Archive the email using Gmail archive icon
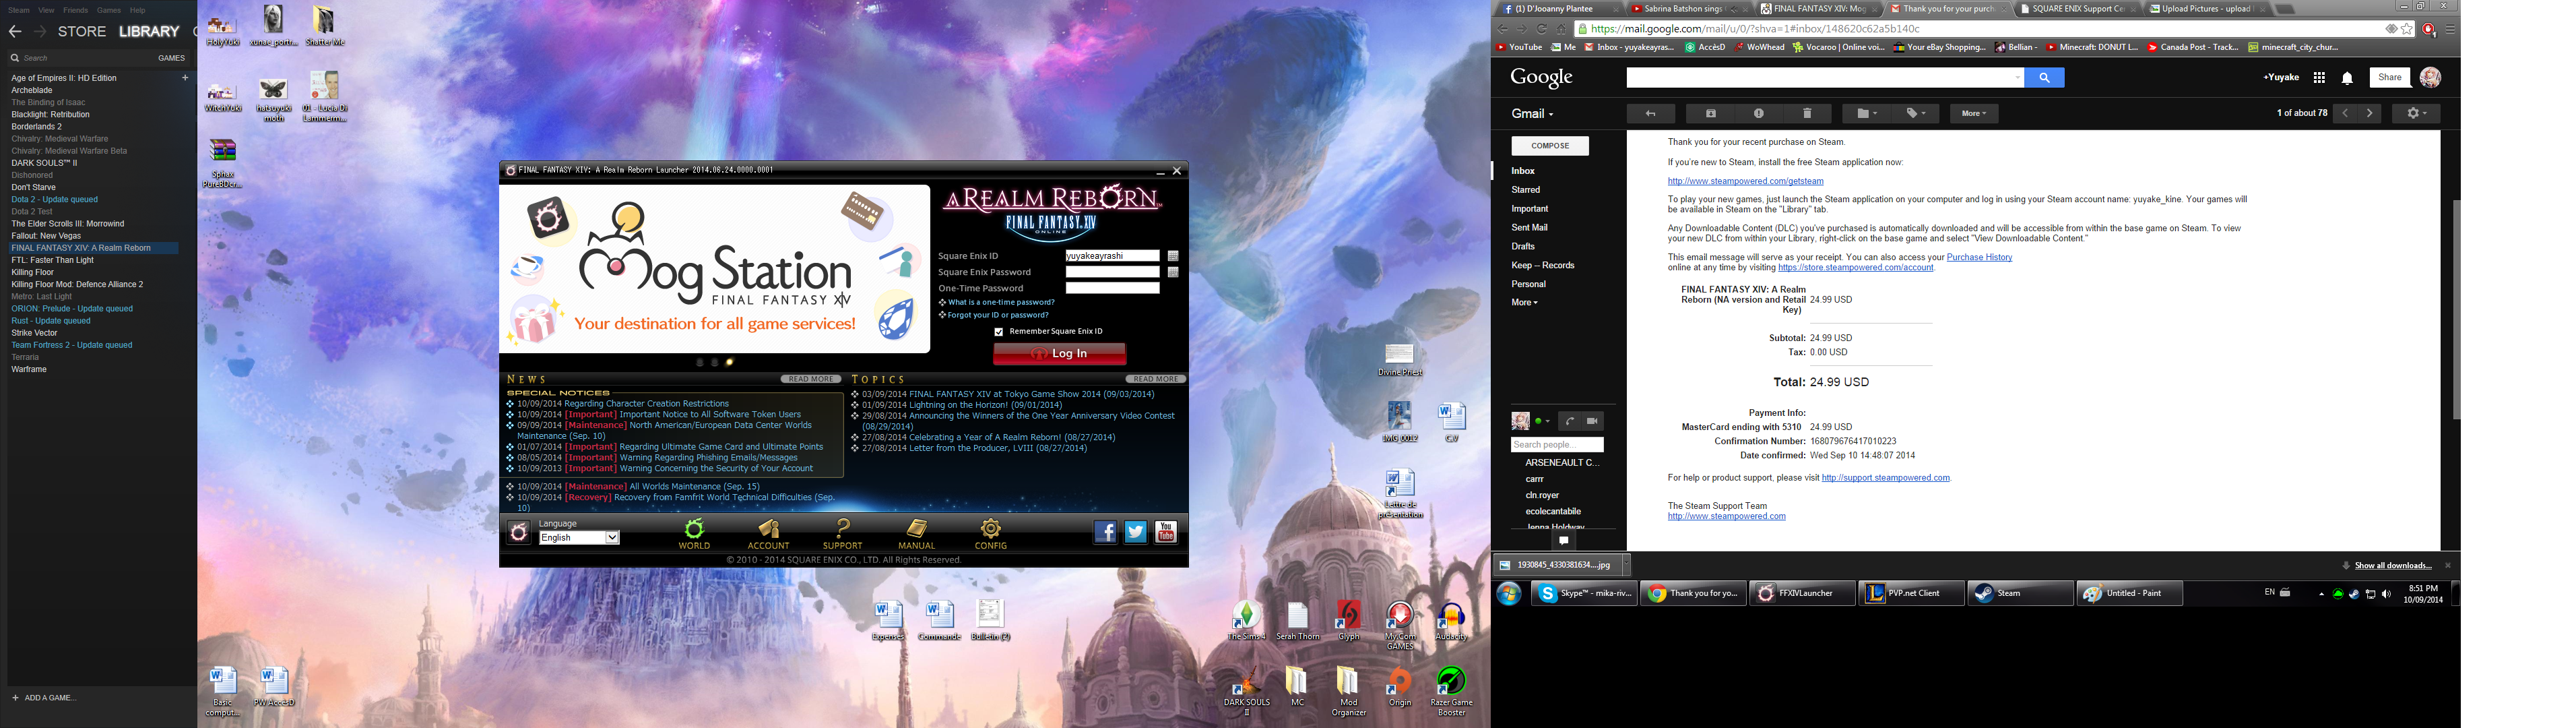The width and height of the screenshot is (2576, 728). [1711, 113]
